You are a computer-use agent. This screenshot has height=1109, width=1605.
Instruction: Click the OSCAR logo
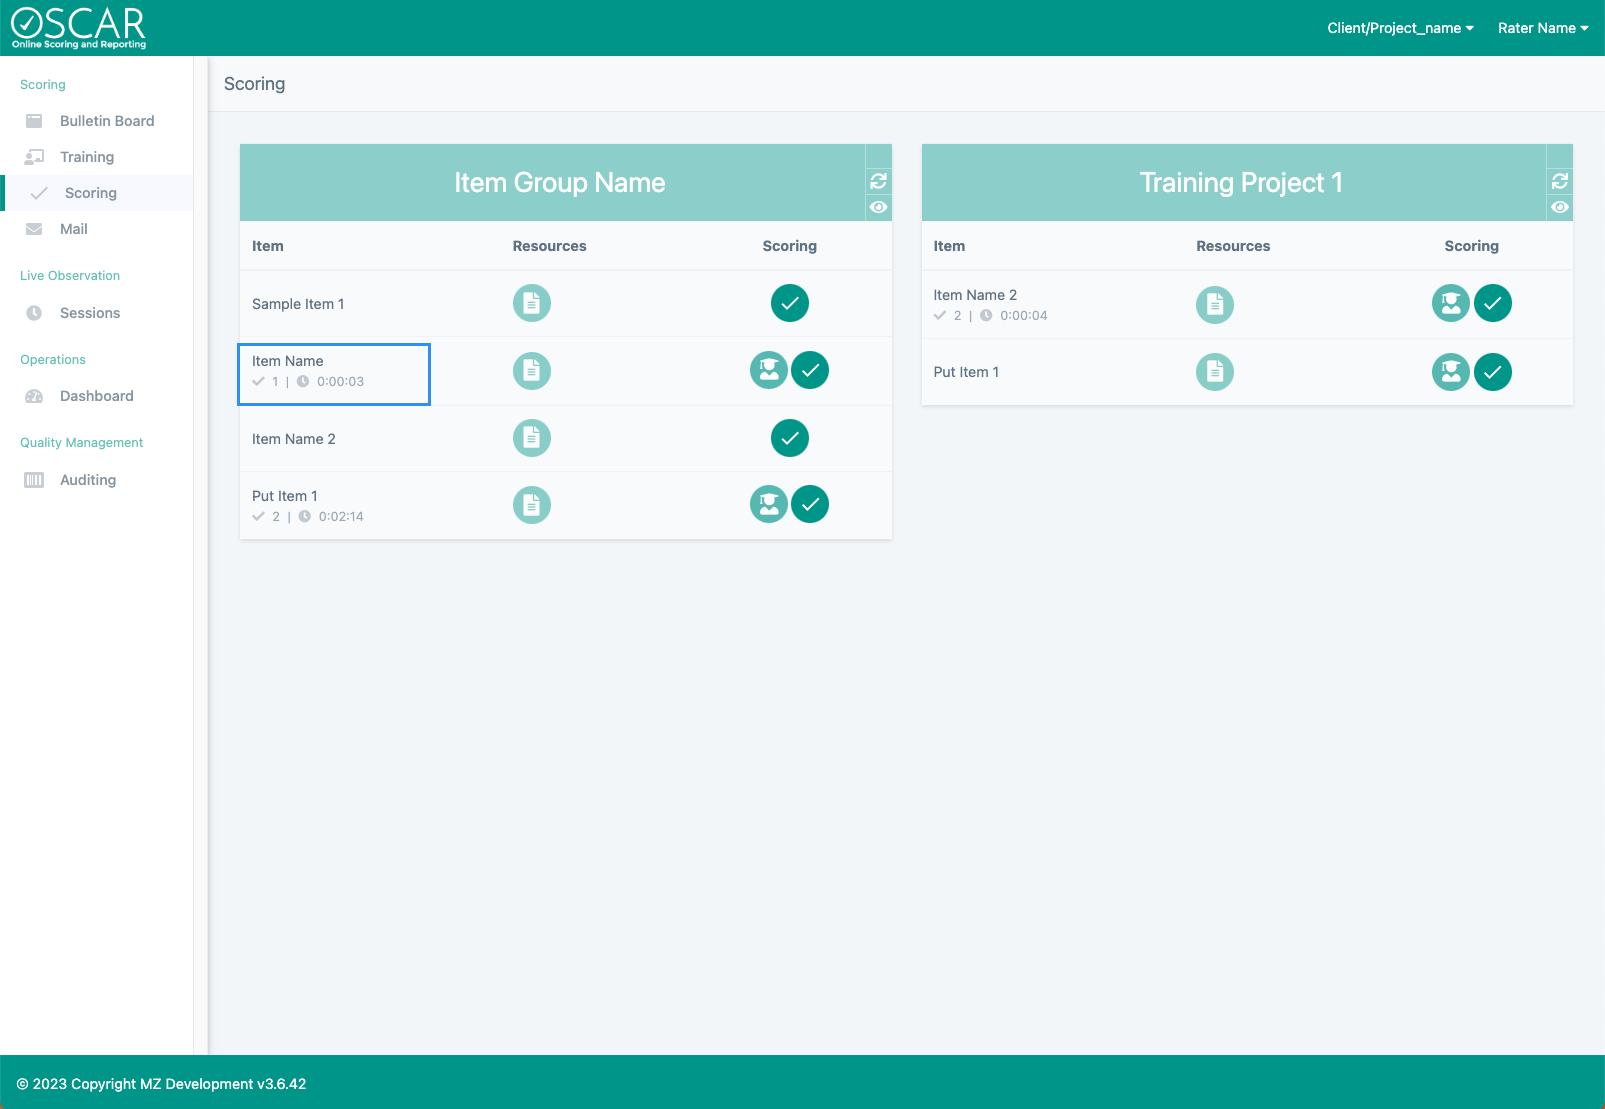(x=78, y=27)
